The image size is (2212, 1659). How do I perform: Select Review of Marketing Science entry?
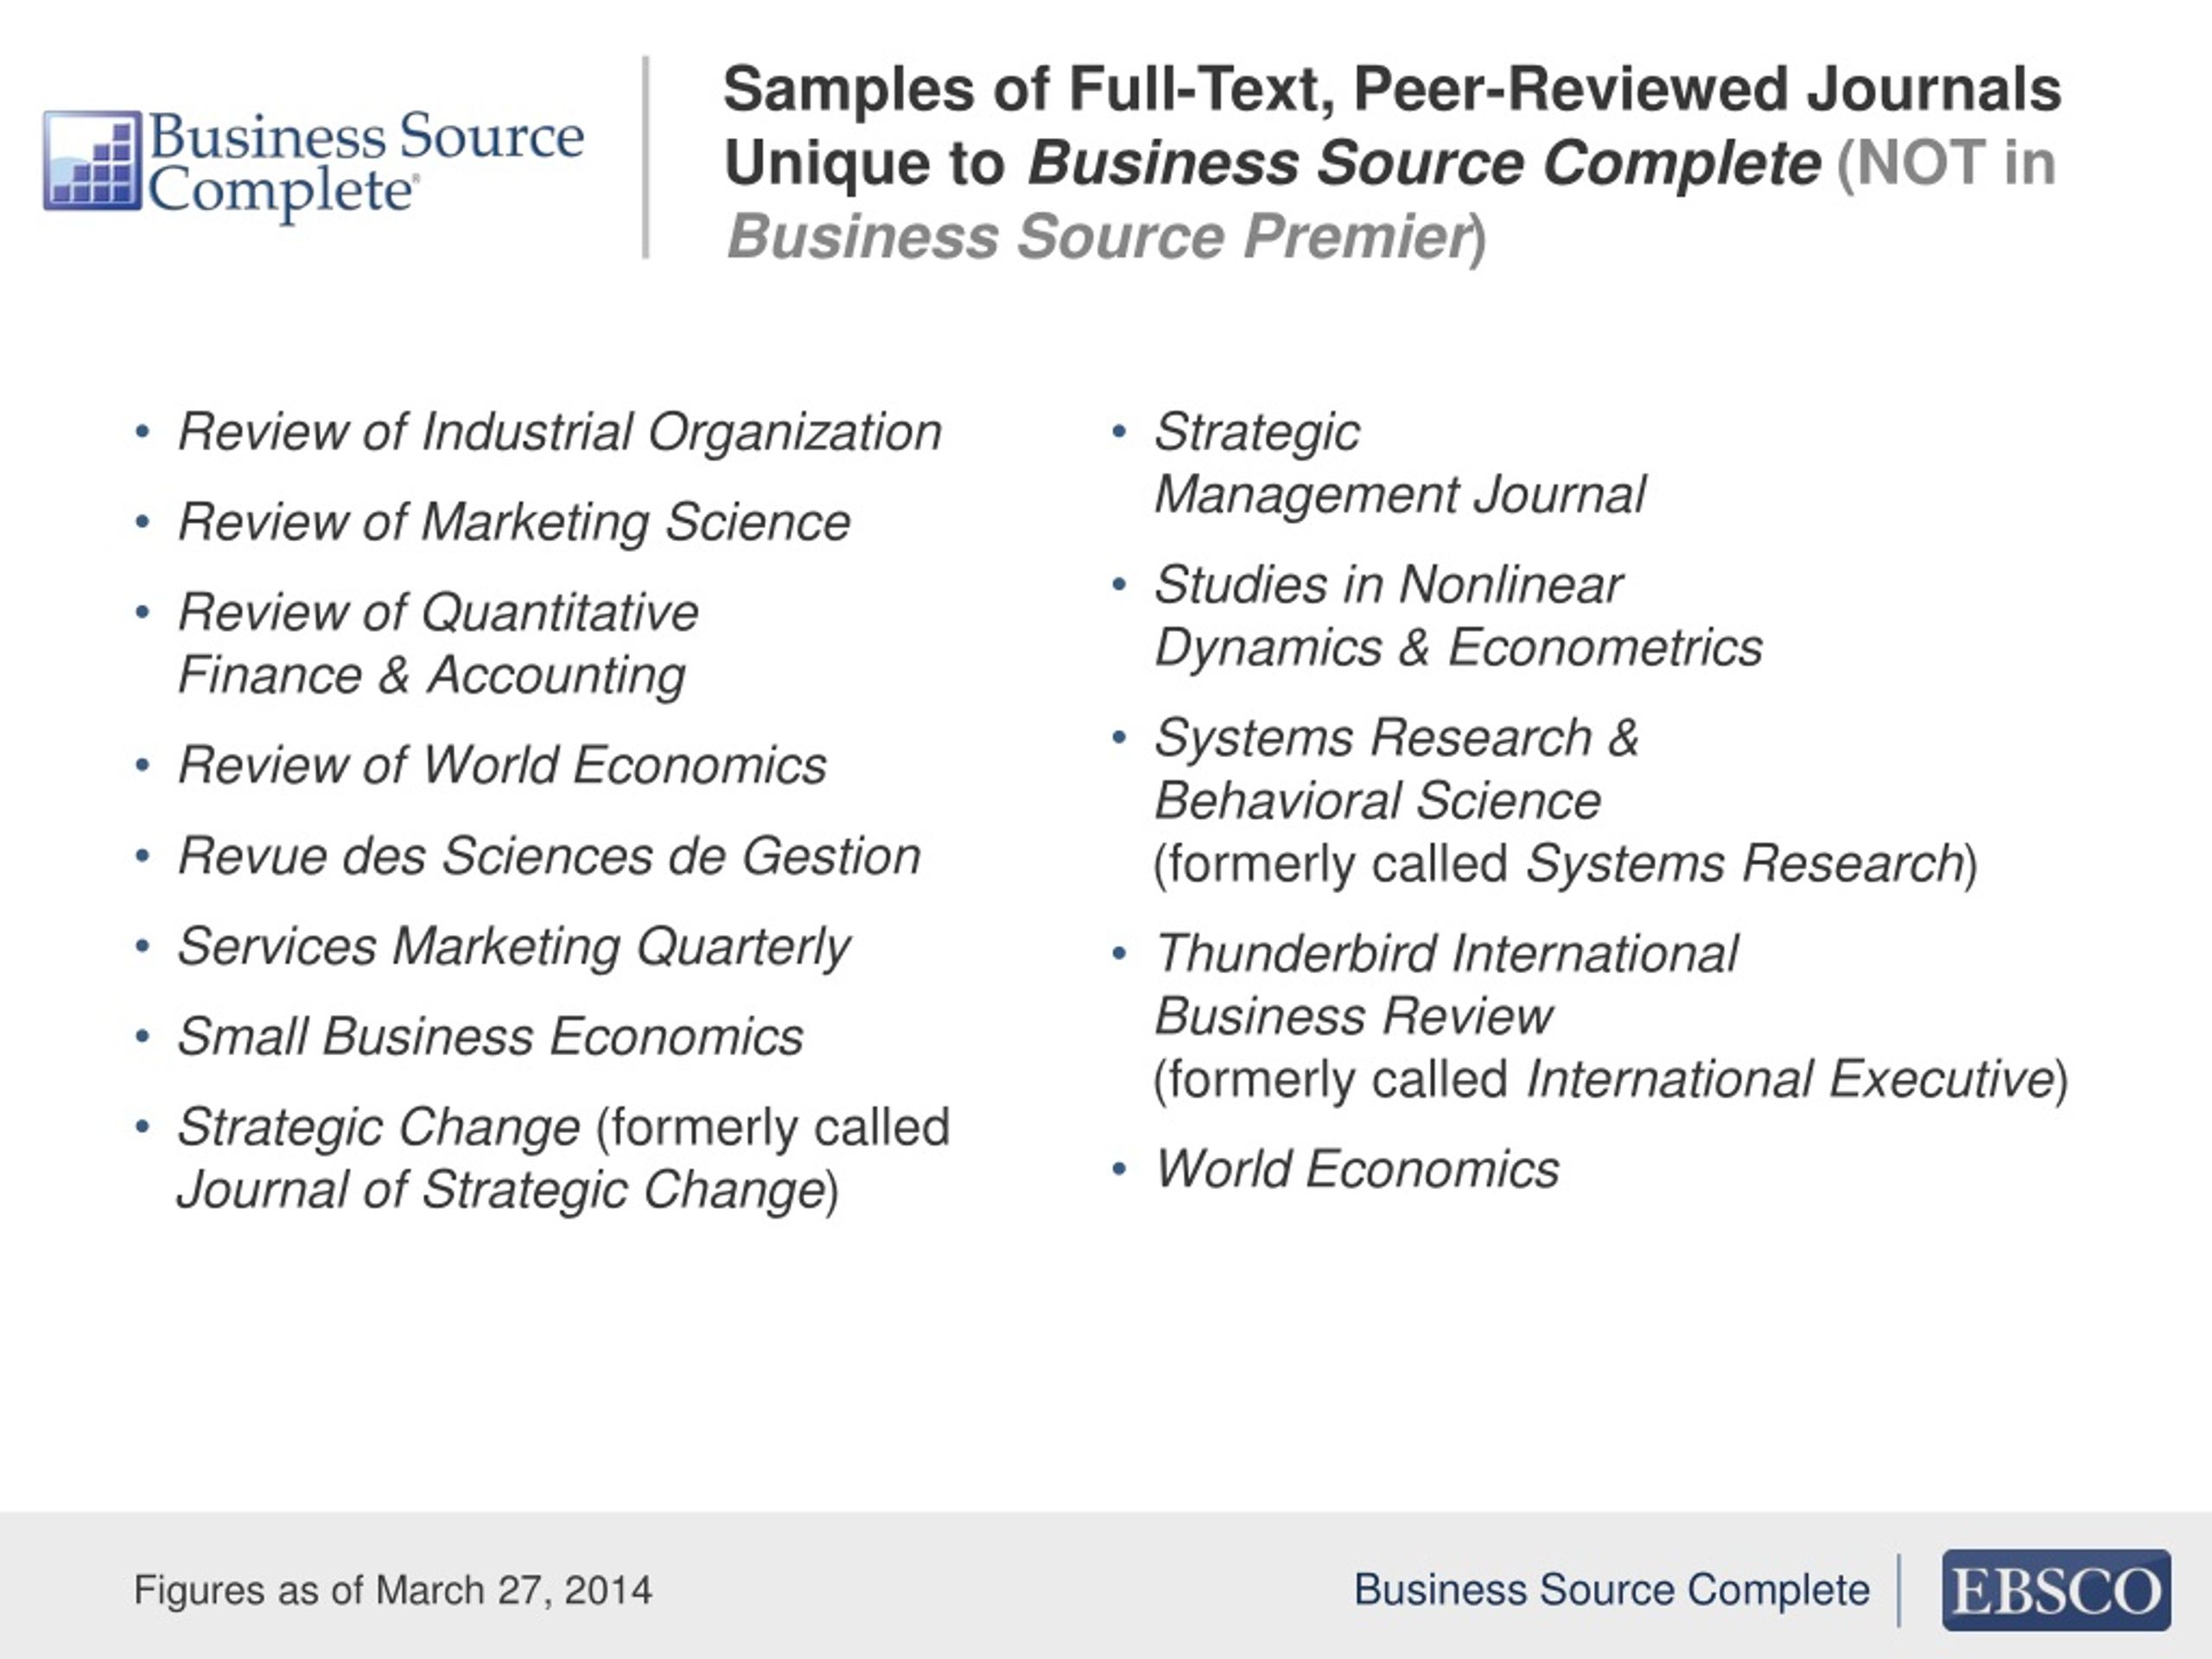point(514,523)
